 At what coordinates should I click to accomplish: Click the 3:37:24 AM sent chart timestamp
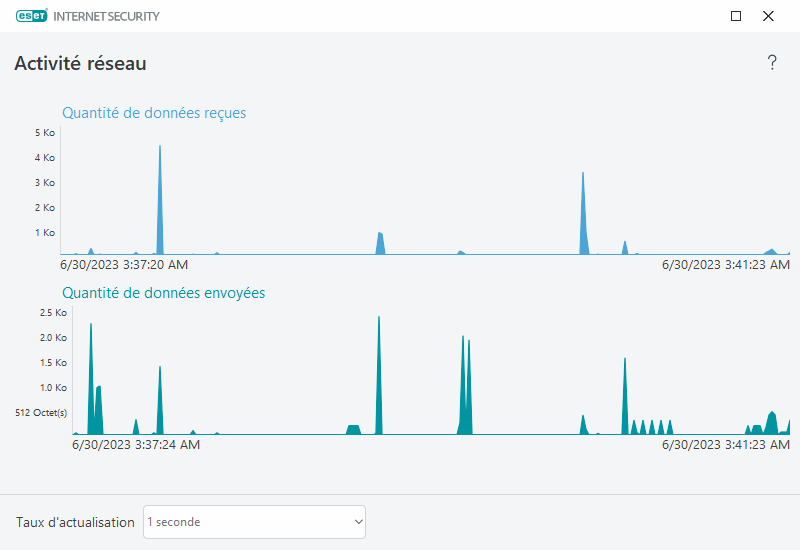click(136, 445)
